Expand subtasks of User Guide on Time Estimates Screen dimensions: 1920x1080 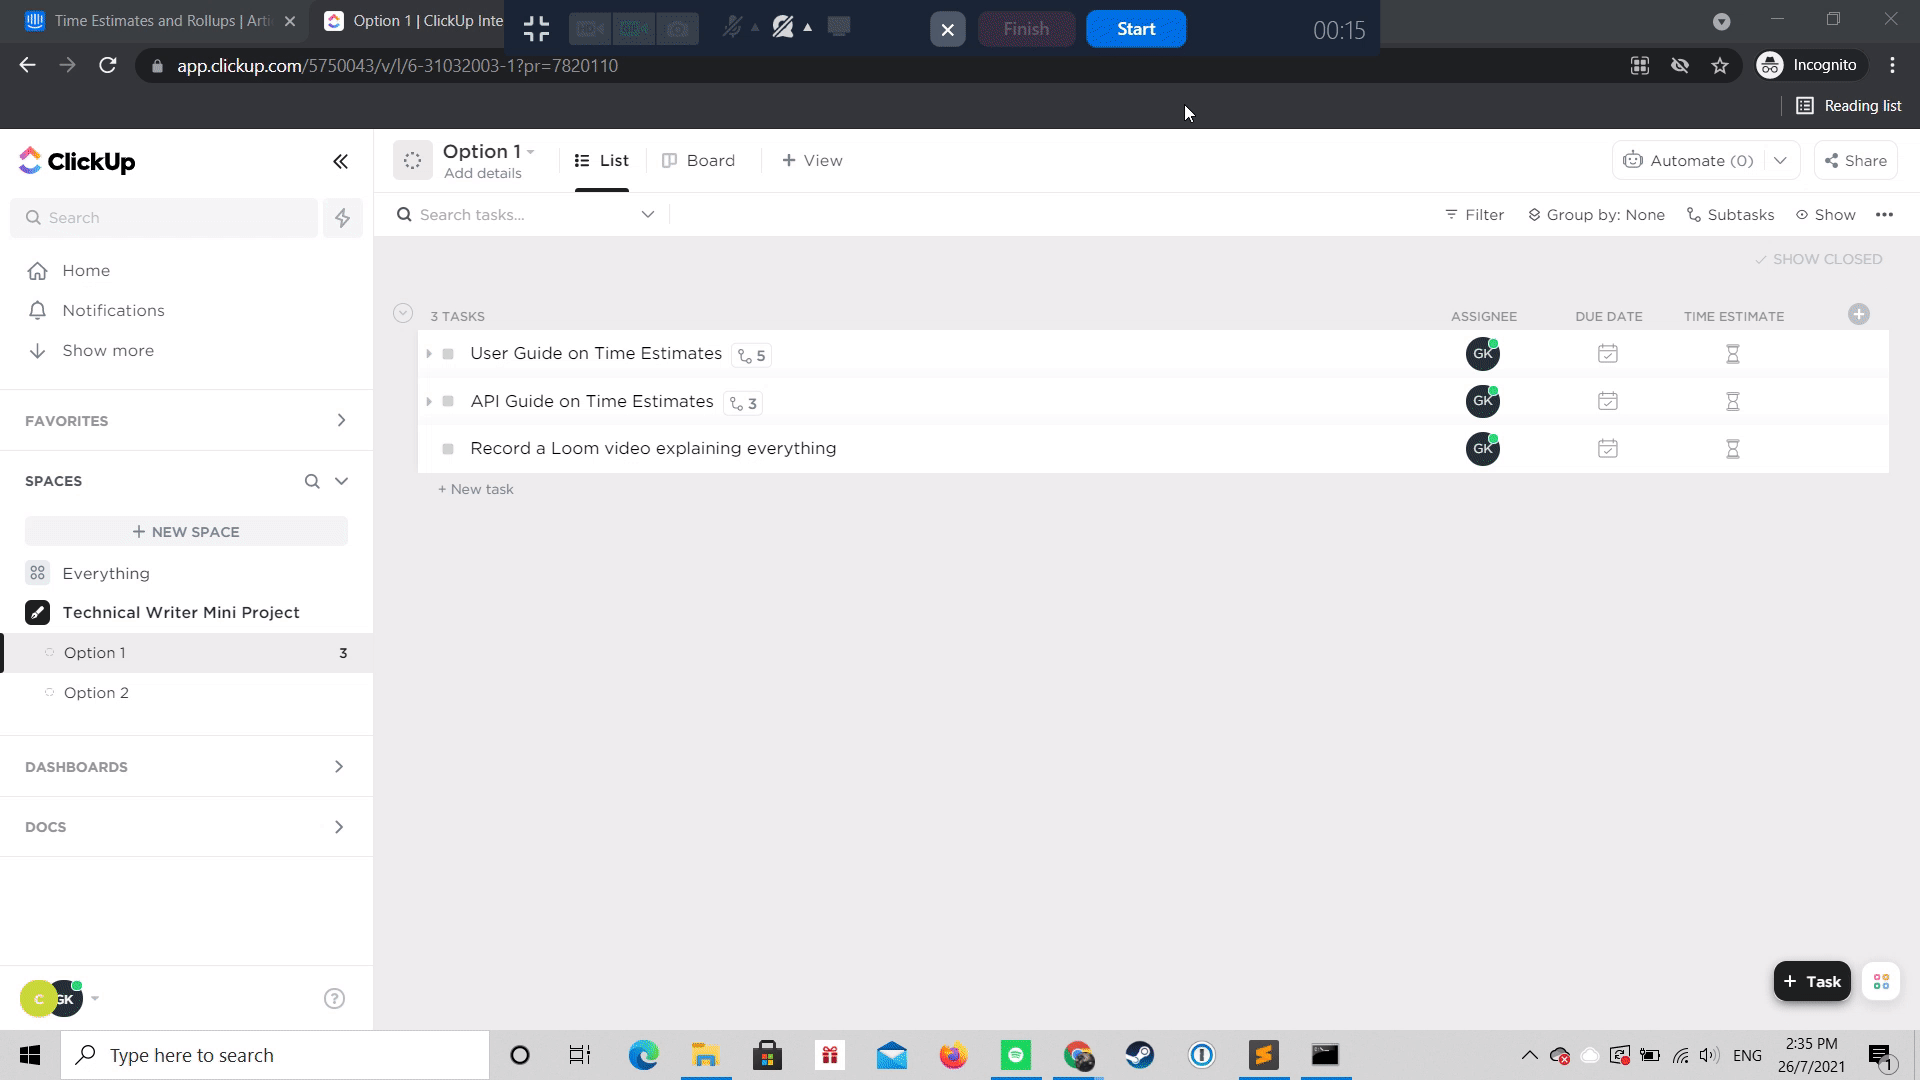tap(429, 354)
